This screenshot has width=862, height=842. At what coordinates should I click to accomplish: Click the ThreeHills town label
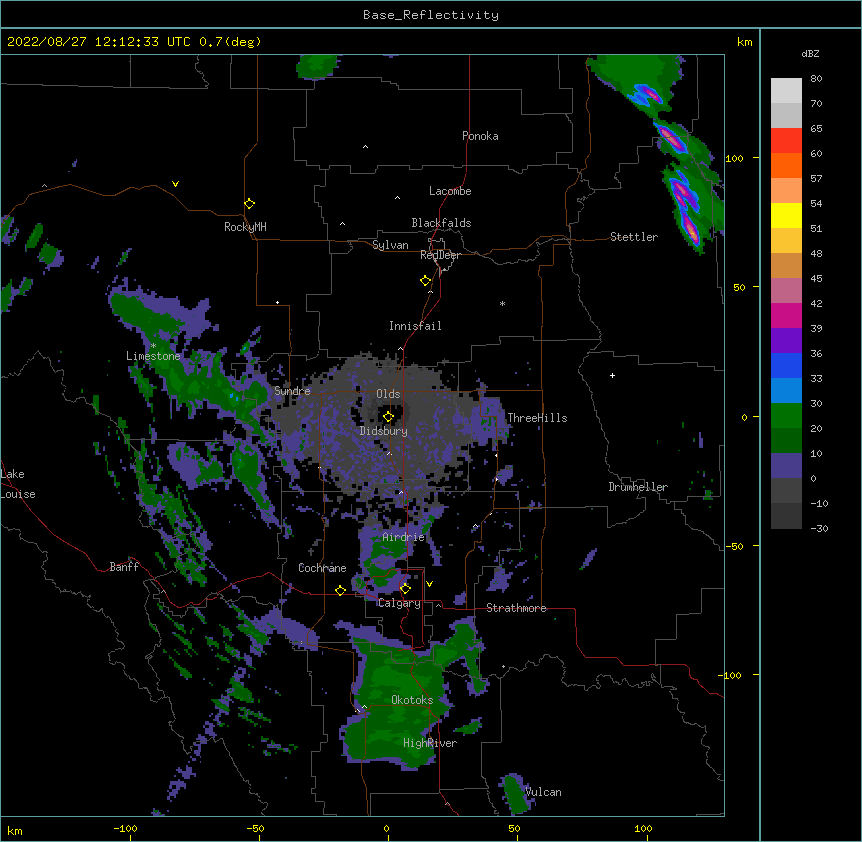pyautogui.click(x=537, y=418)
